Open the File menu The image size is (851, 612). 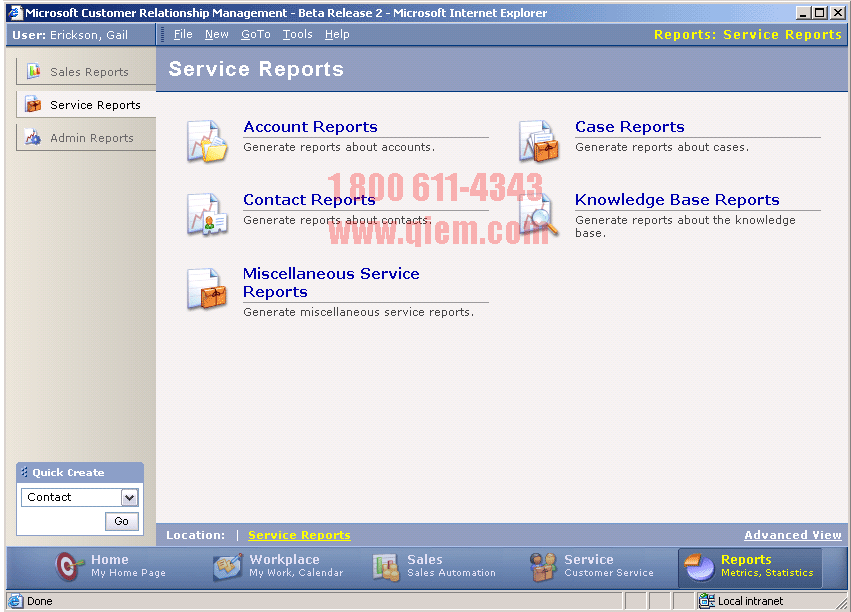[183, 34]
